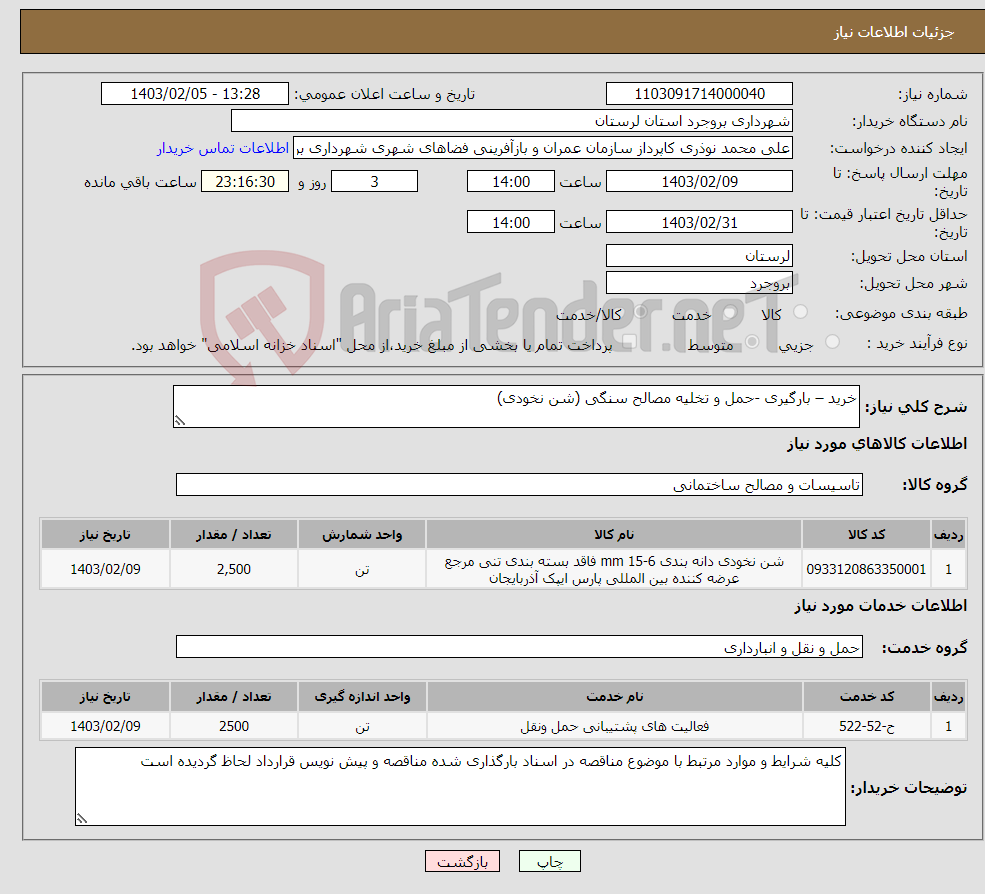Screen dimensions: 985x894
Task: Click the goods quantity 2,500 cell
Action: (234, 569)
